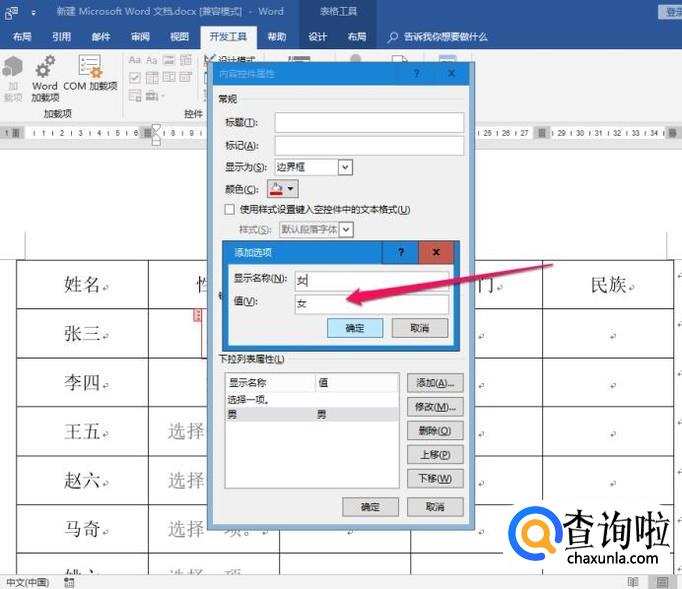Image resolution: width=682 pixels, height=589 pixels.
Task: Close the 内容控件属性 dialog
Action: [452, 73]
